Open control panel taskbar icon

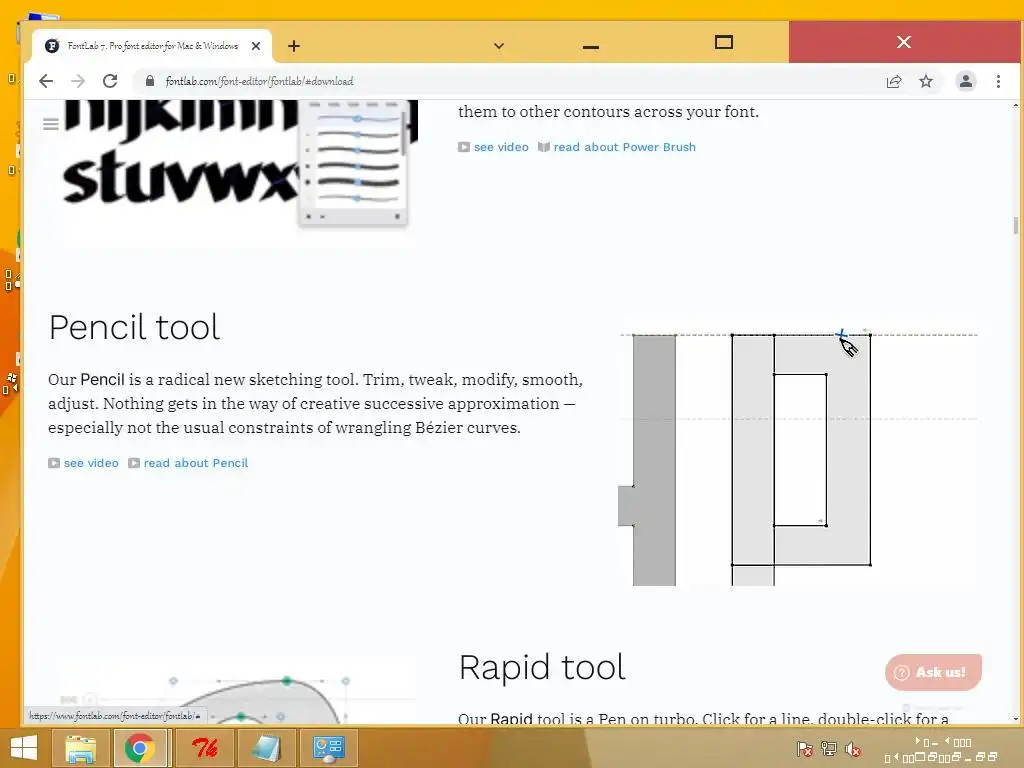coord(328,748)
